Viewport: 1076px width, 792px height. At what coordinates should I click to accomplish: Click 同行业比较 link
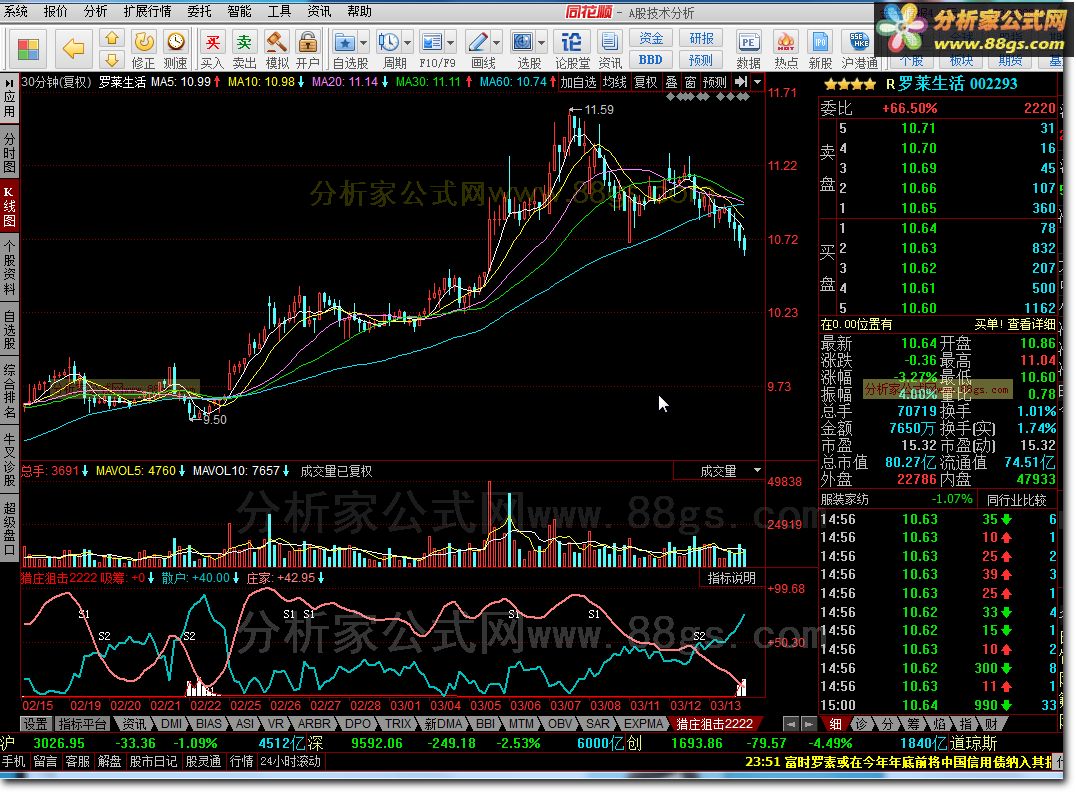[1016, 500]
